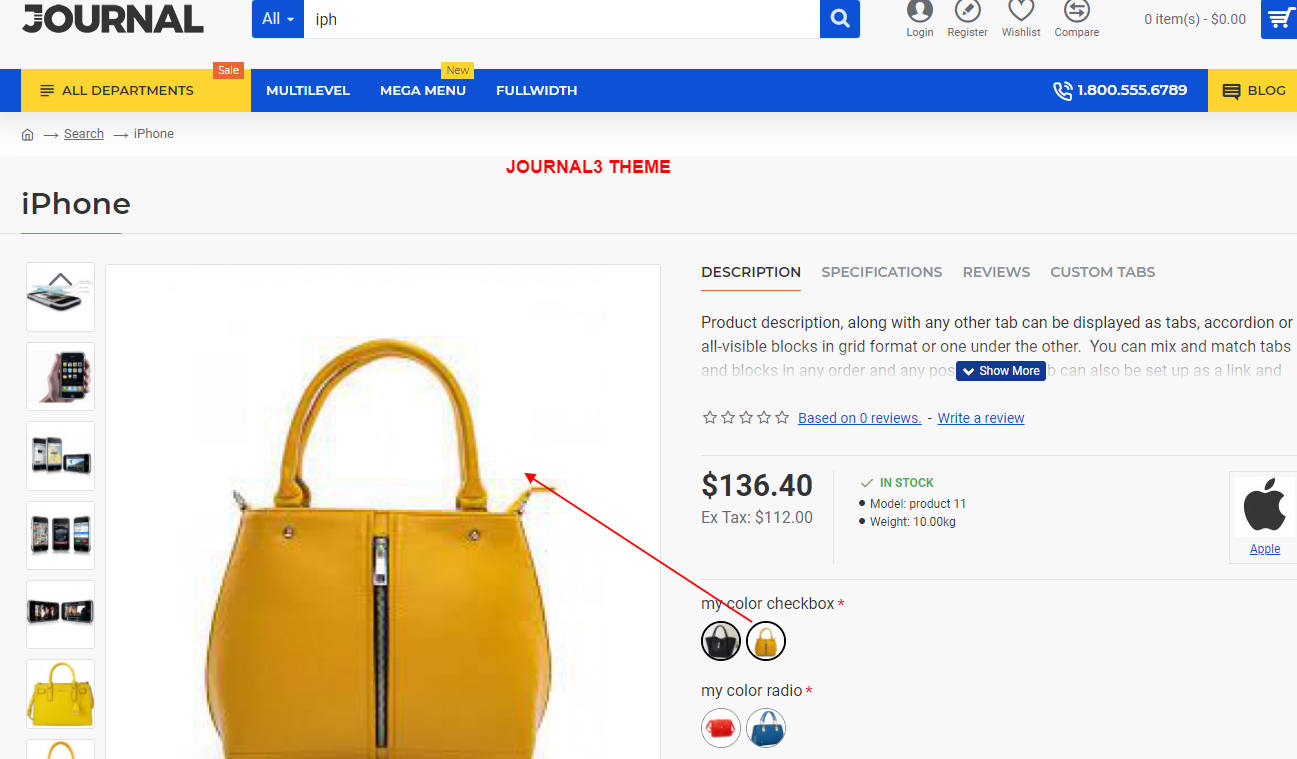
Task: Open the Login user icon
Action: click(x=919, y=11)
